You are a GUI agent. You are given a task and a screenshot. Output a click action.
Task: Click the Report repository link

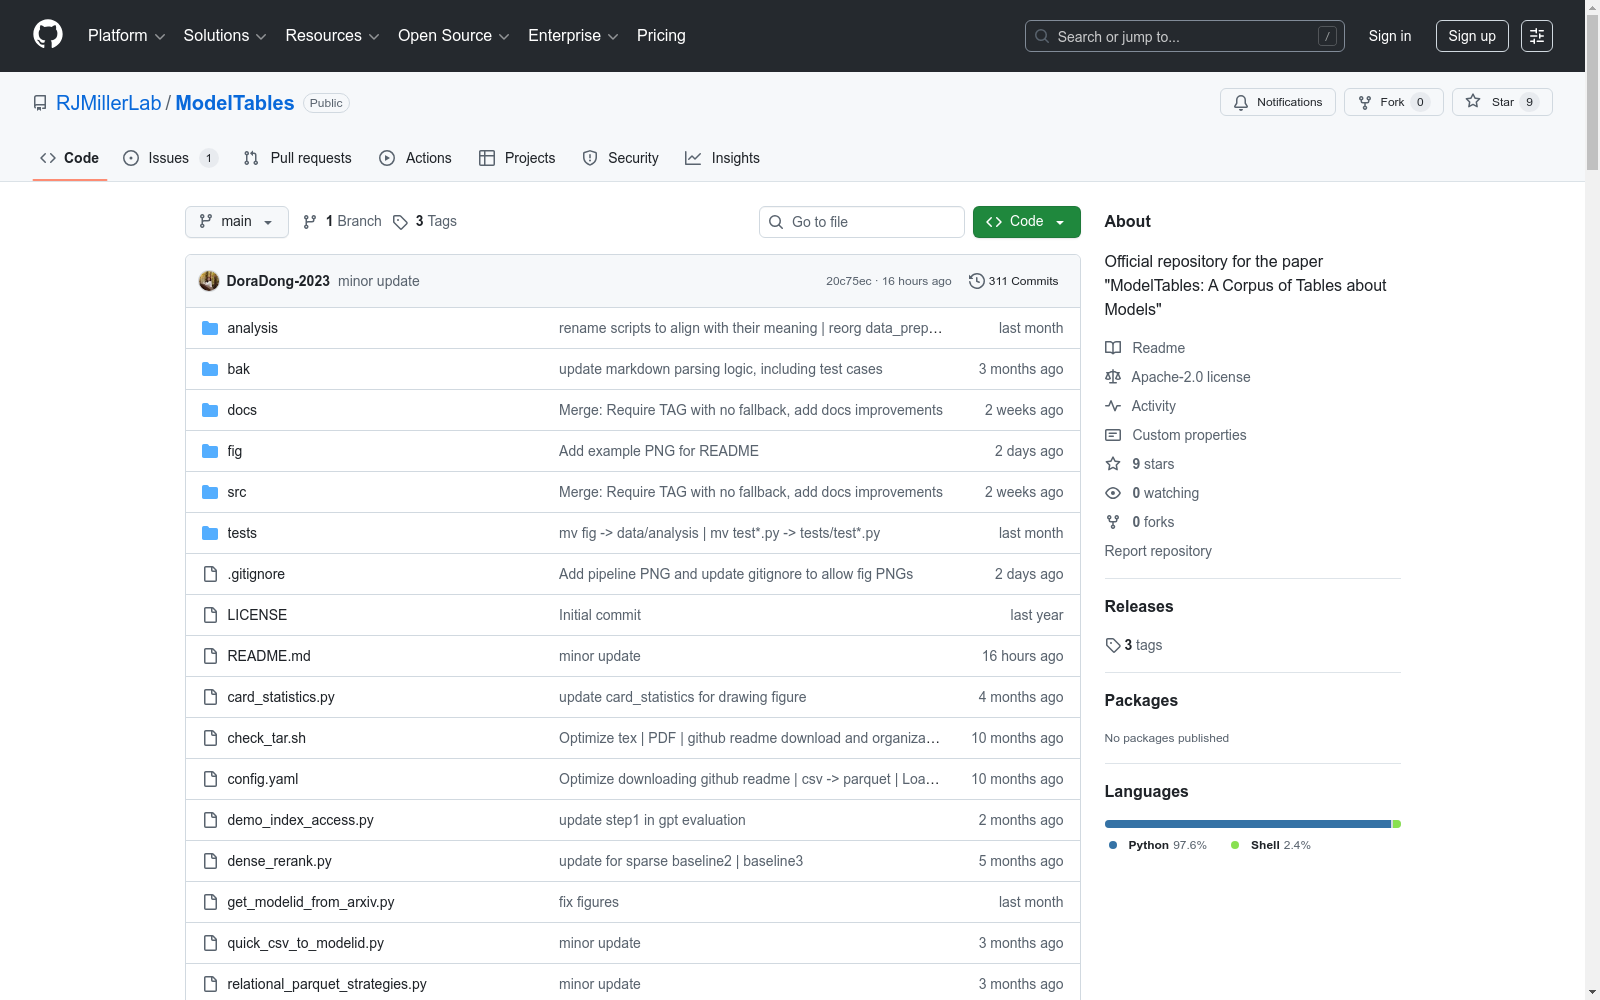click(x=1158, y=551)
